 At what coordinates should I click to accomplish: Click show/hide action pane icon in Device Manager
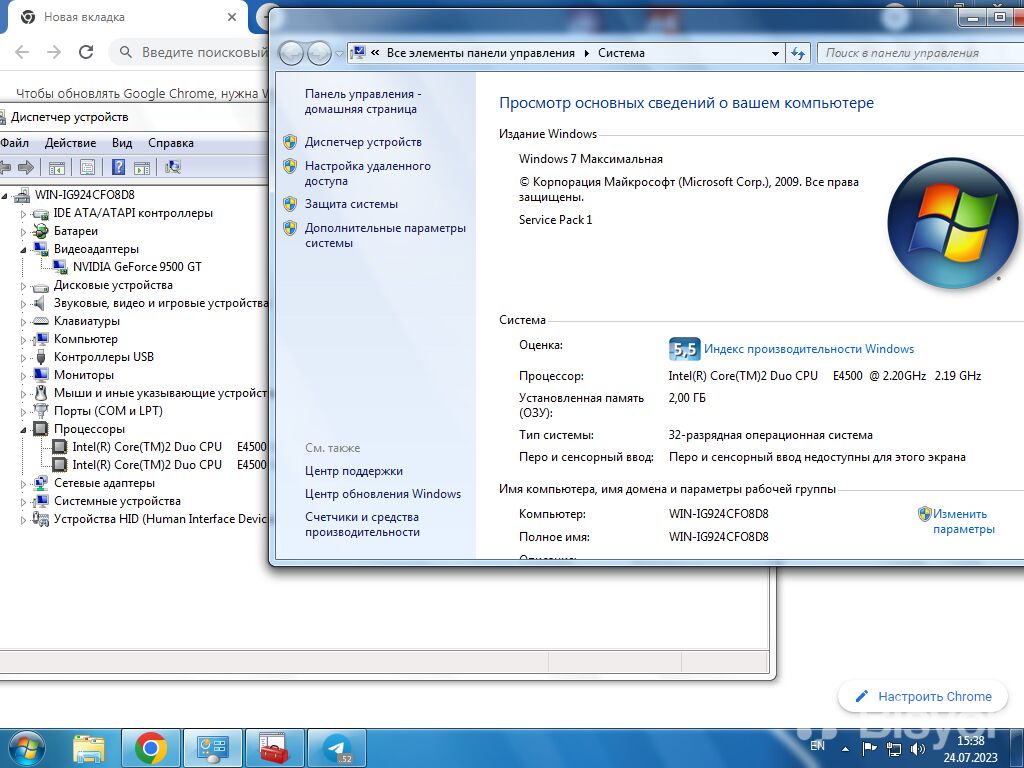pos(142,168)
